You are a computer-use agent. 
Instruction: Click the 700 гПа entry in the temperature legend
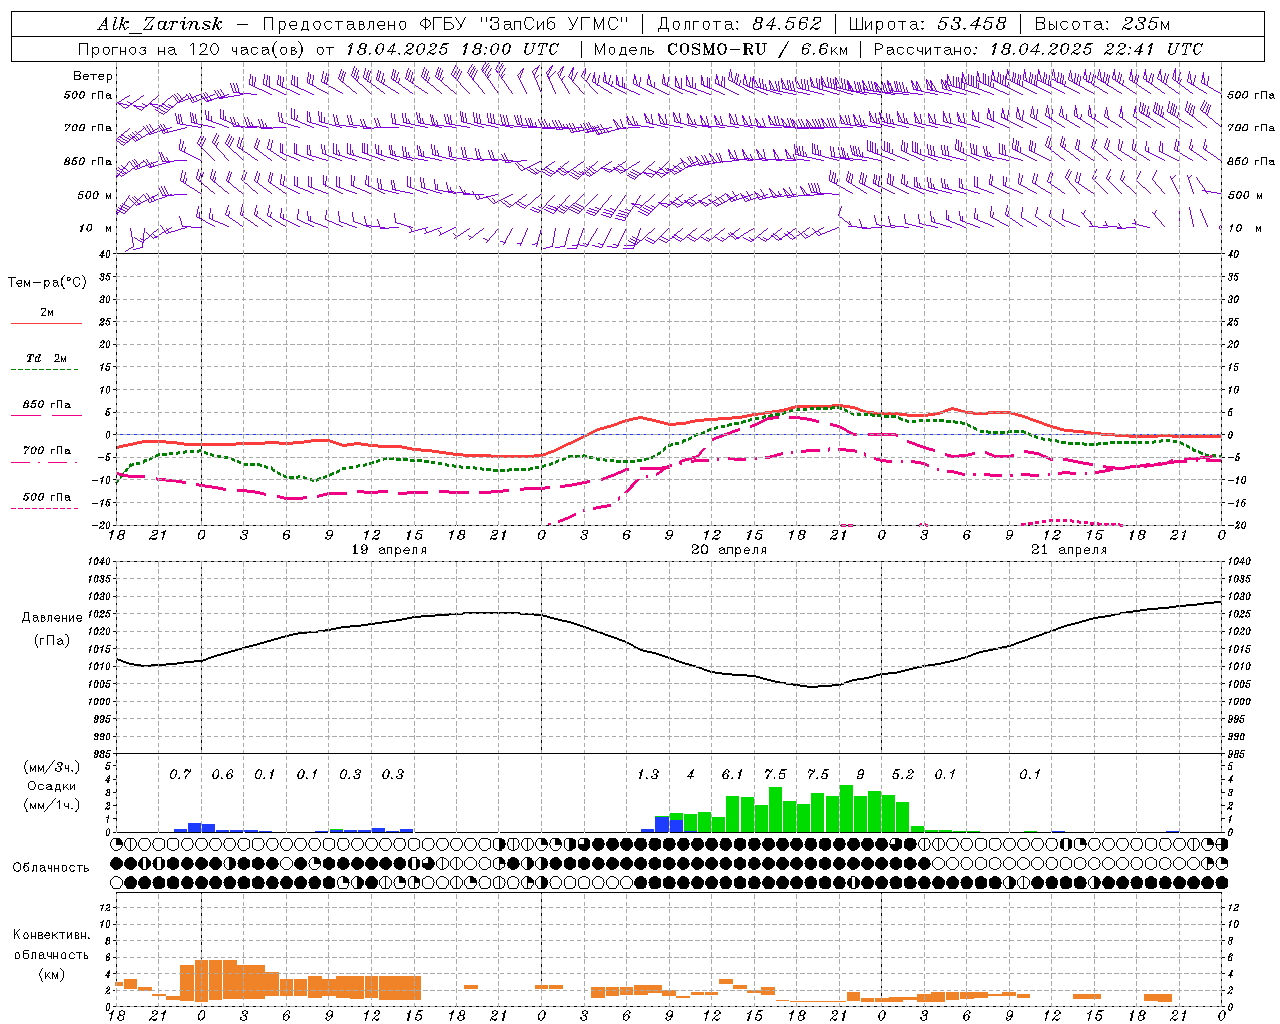click(47, 451)
